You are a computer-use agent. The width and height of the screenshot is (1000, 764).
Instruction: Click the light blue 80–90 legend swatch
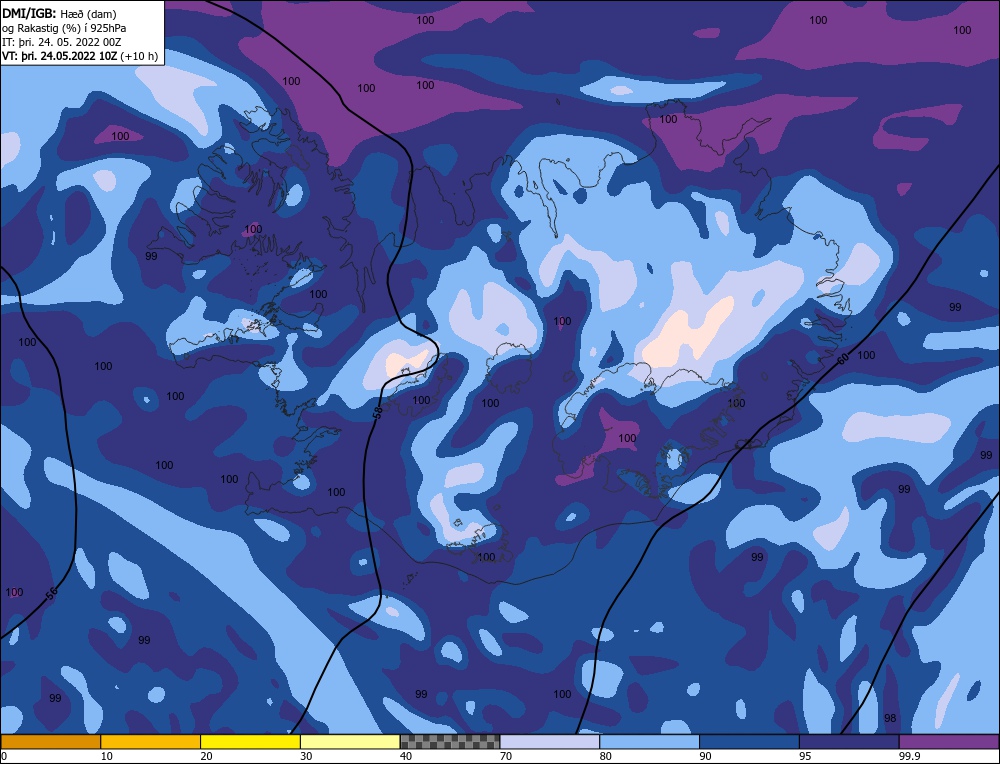tap(649, 742)
